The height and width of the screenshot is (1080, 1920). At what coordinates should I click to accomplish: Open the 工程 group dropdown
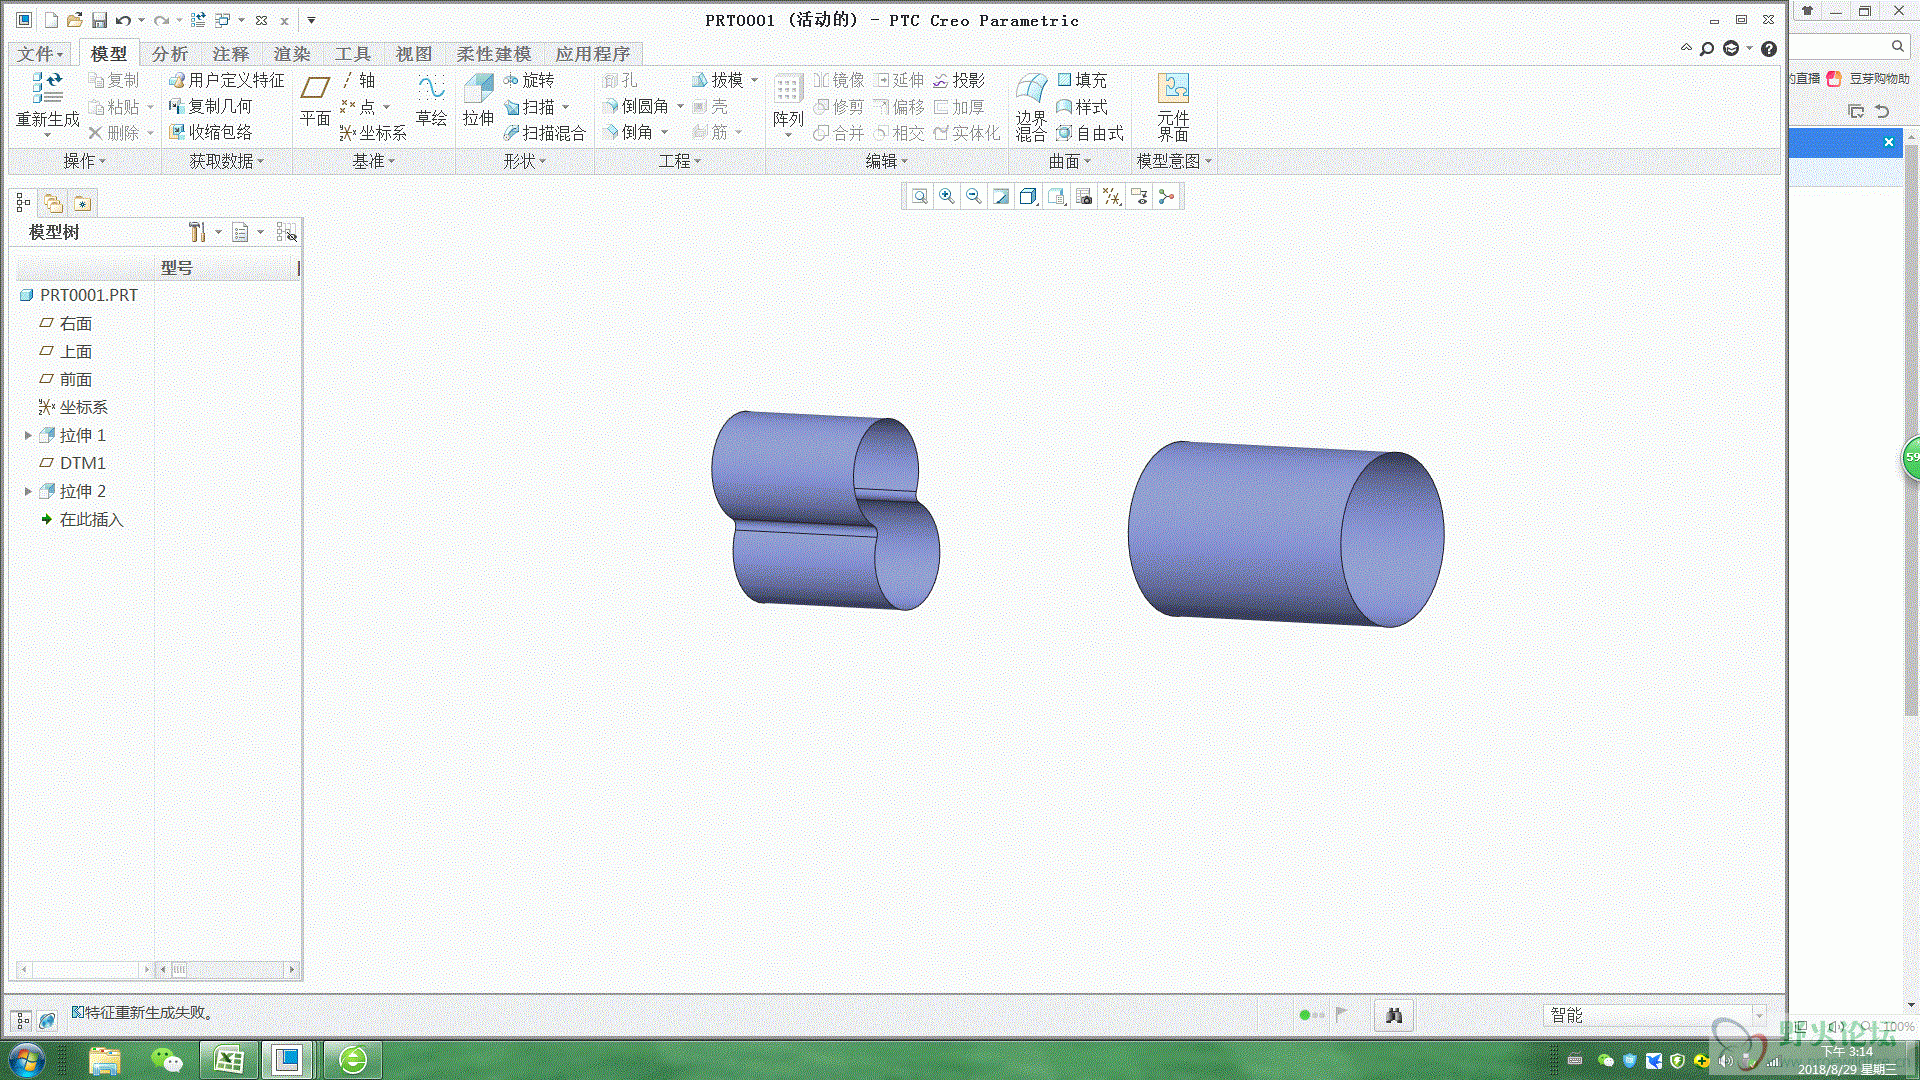[x=679, y=161]
